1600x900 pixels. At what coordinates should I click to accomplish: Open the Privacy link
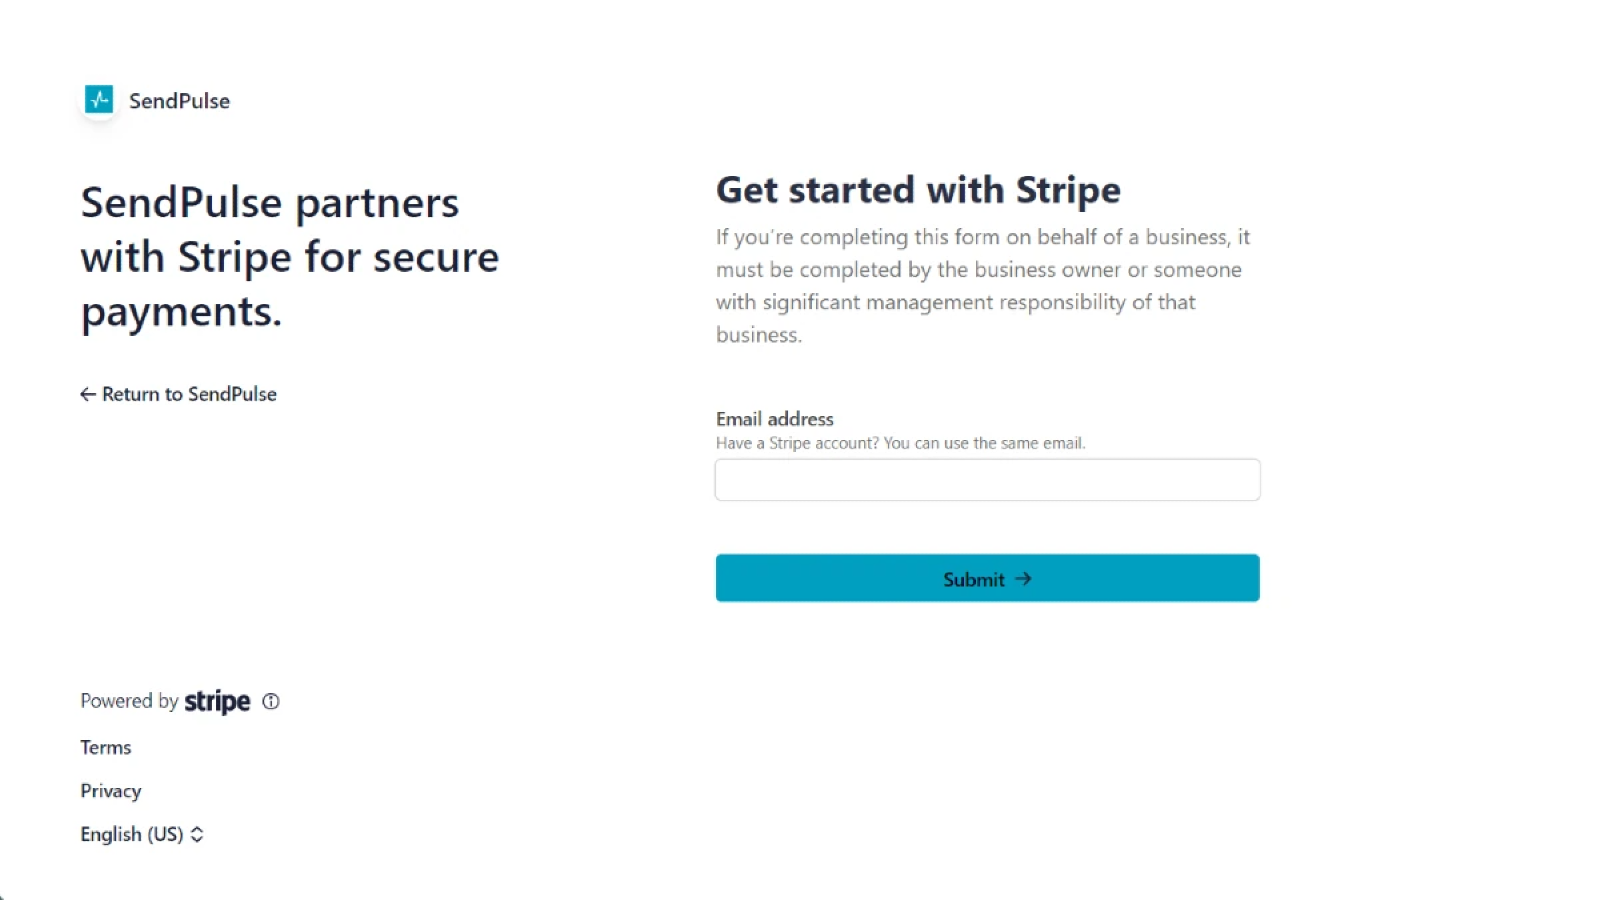pos(111,791)
